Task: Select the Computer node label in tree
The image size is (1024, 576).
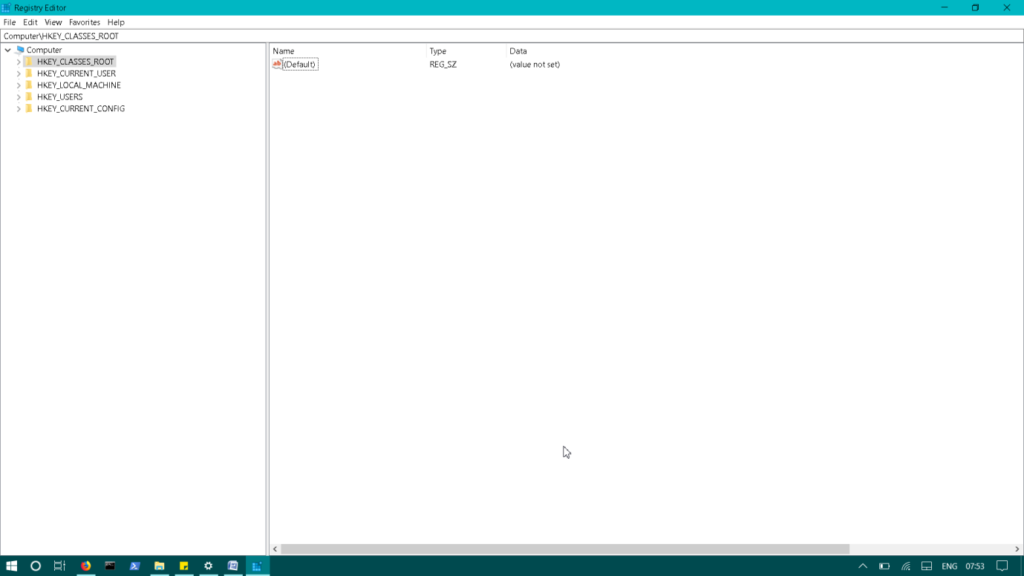Action: [44, 50]
